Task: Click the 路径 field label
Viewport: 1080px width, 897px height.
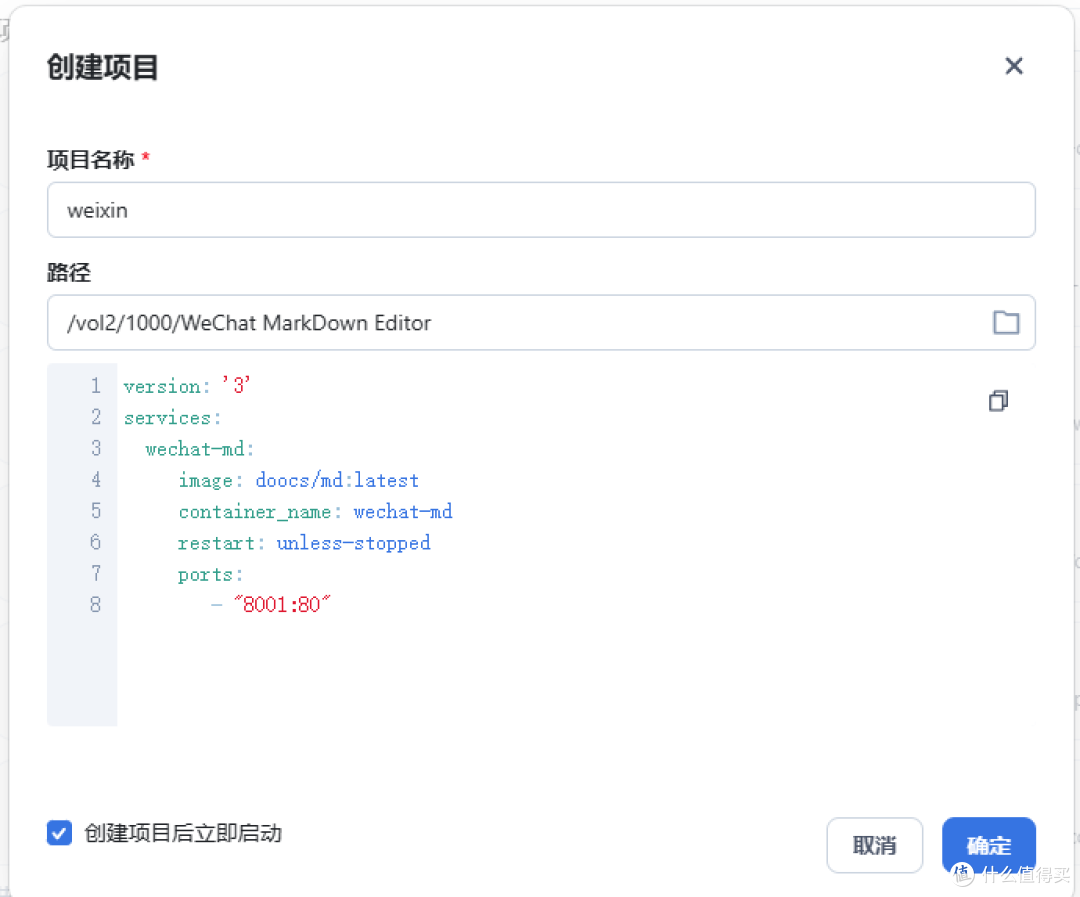Action: 68,272
